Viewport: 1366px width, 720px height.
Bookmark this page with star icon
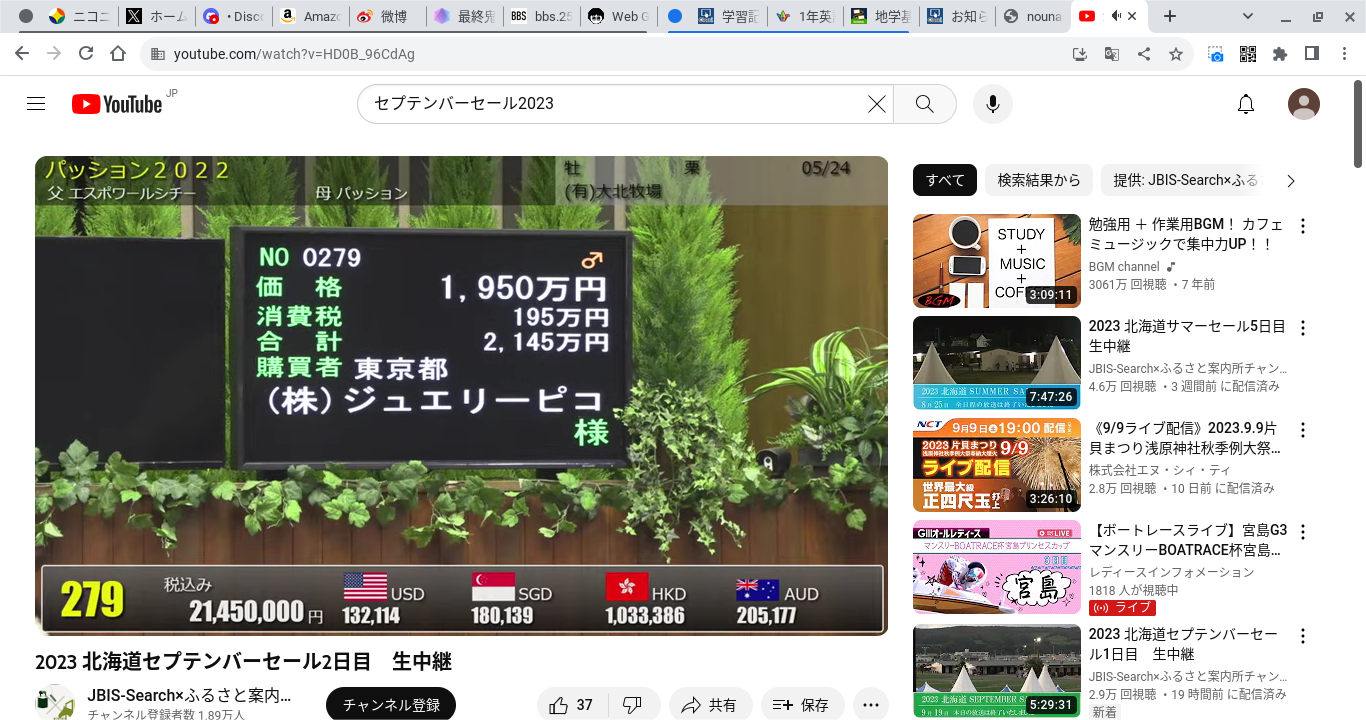pos(1176,54)
